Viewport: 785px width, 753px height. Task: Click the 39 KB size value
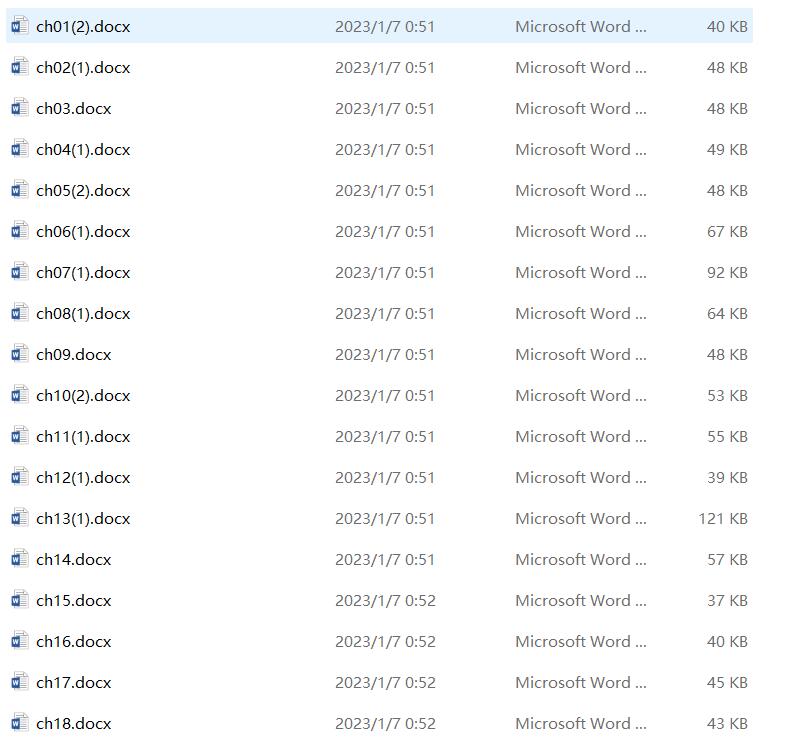[727, 478]
